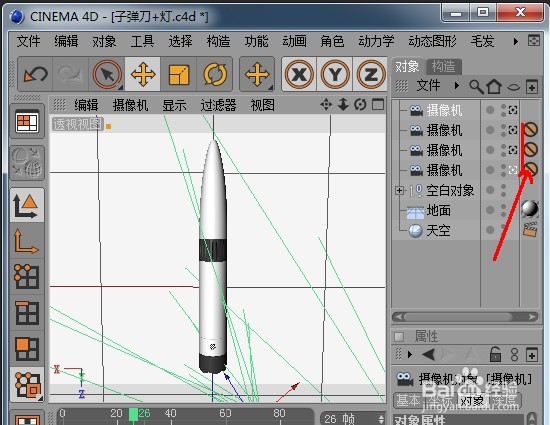Screen dimensions: 550x425
Task: Toggle visibility dot of 空白对象
Action: (490, 190)
